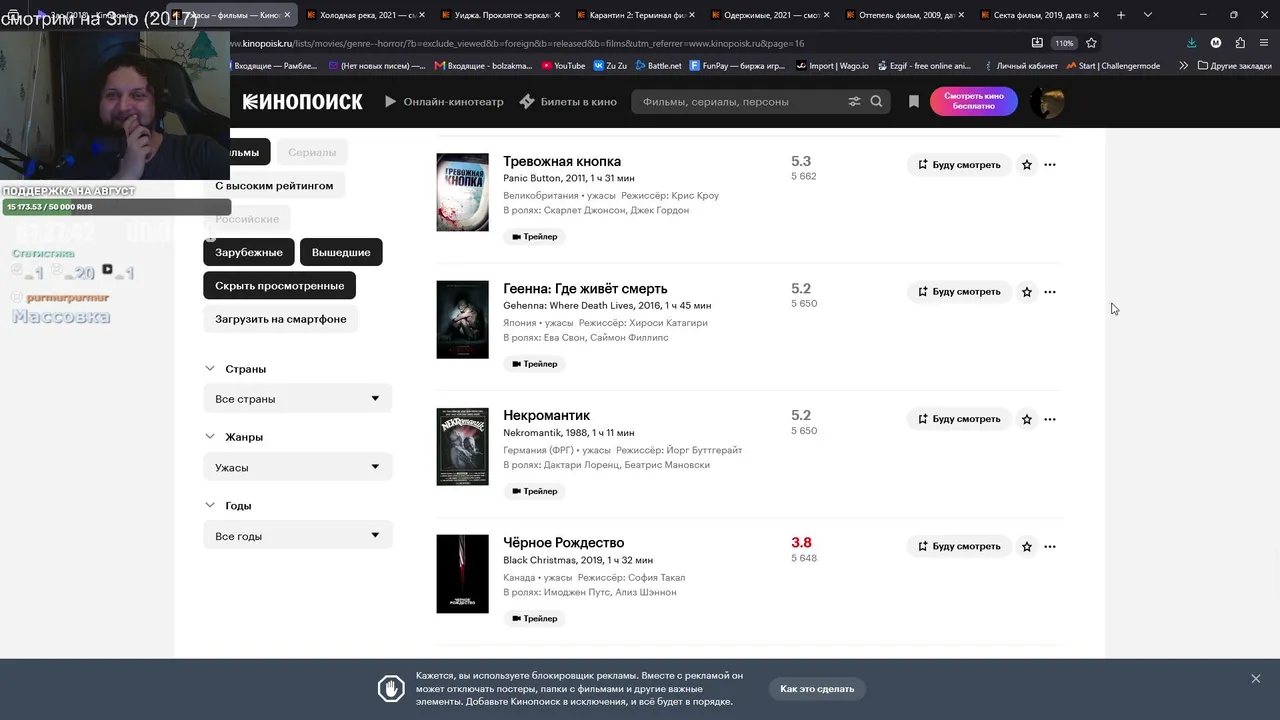Click Некромантик poster thumbnail
This screenshot has height=720, width=1280.
[x=462, y=446]
